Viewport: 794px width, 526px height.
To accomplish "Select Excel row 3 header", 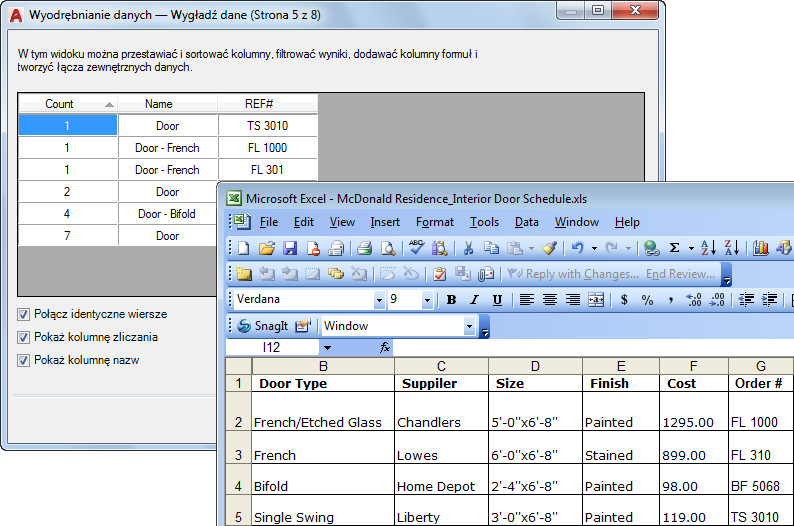I will [239, 448].
